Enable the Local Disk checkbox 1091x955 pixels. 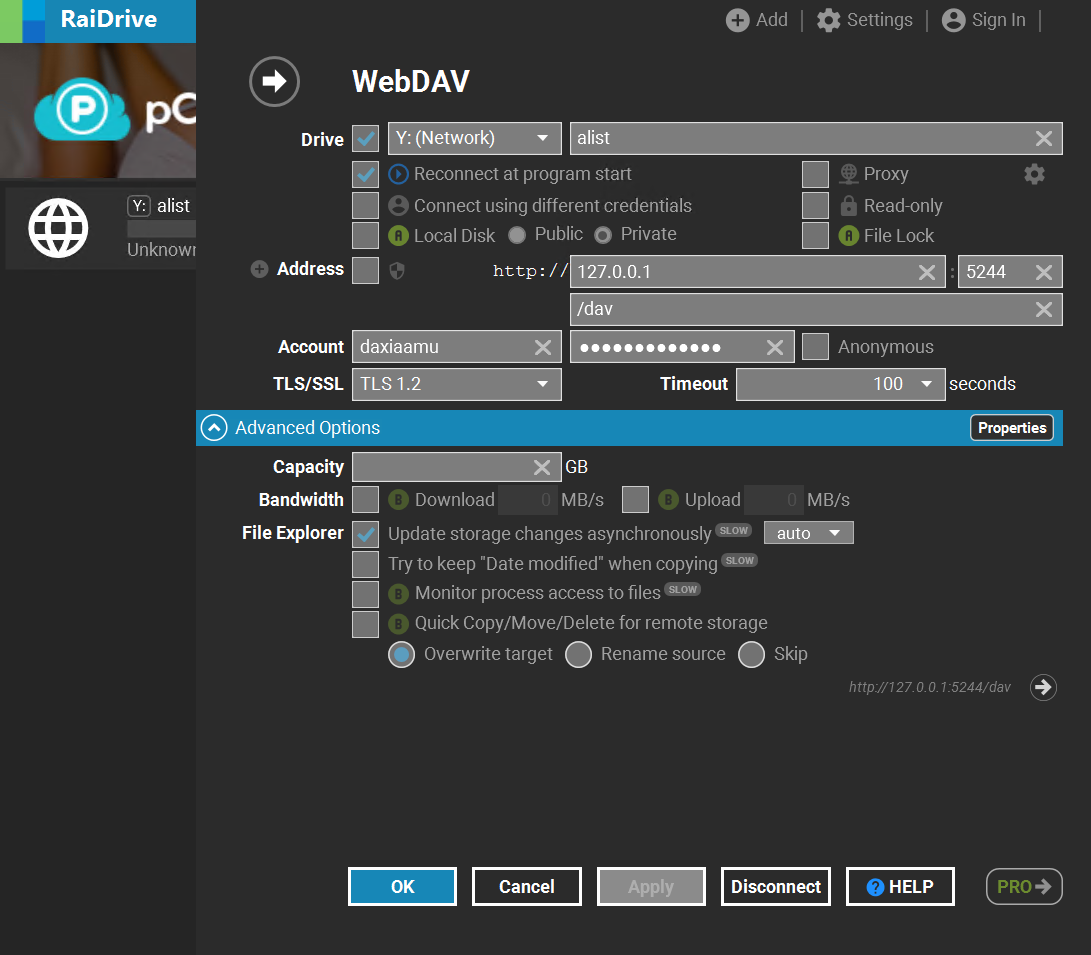pos(365,236)
